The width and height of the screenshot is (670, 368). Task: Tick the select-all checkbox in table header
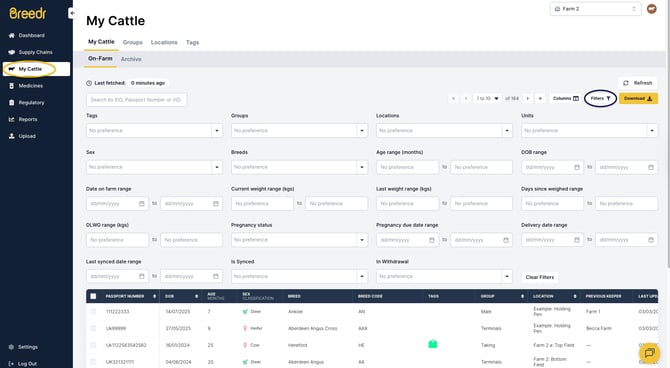[x=93, y=296]
